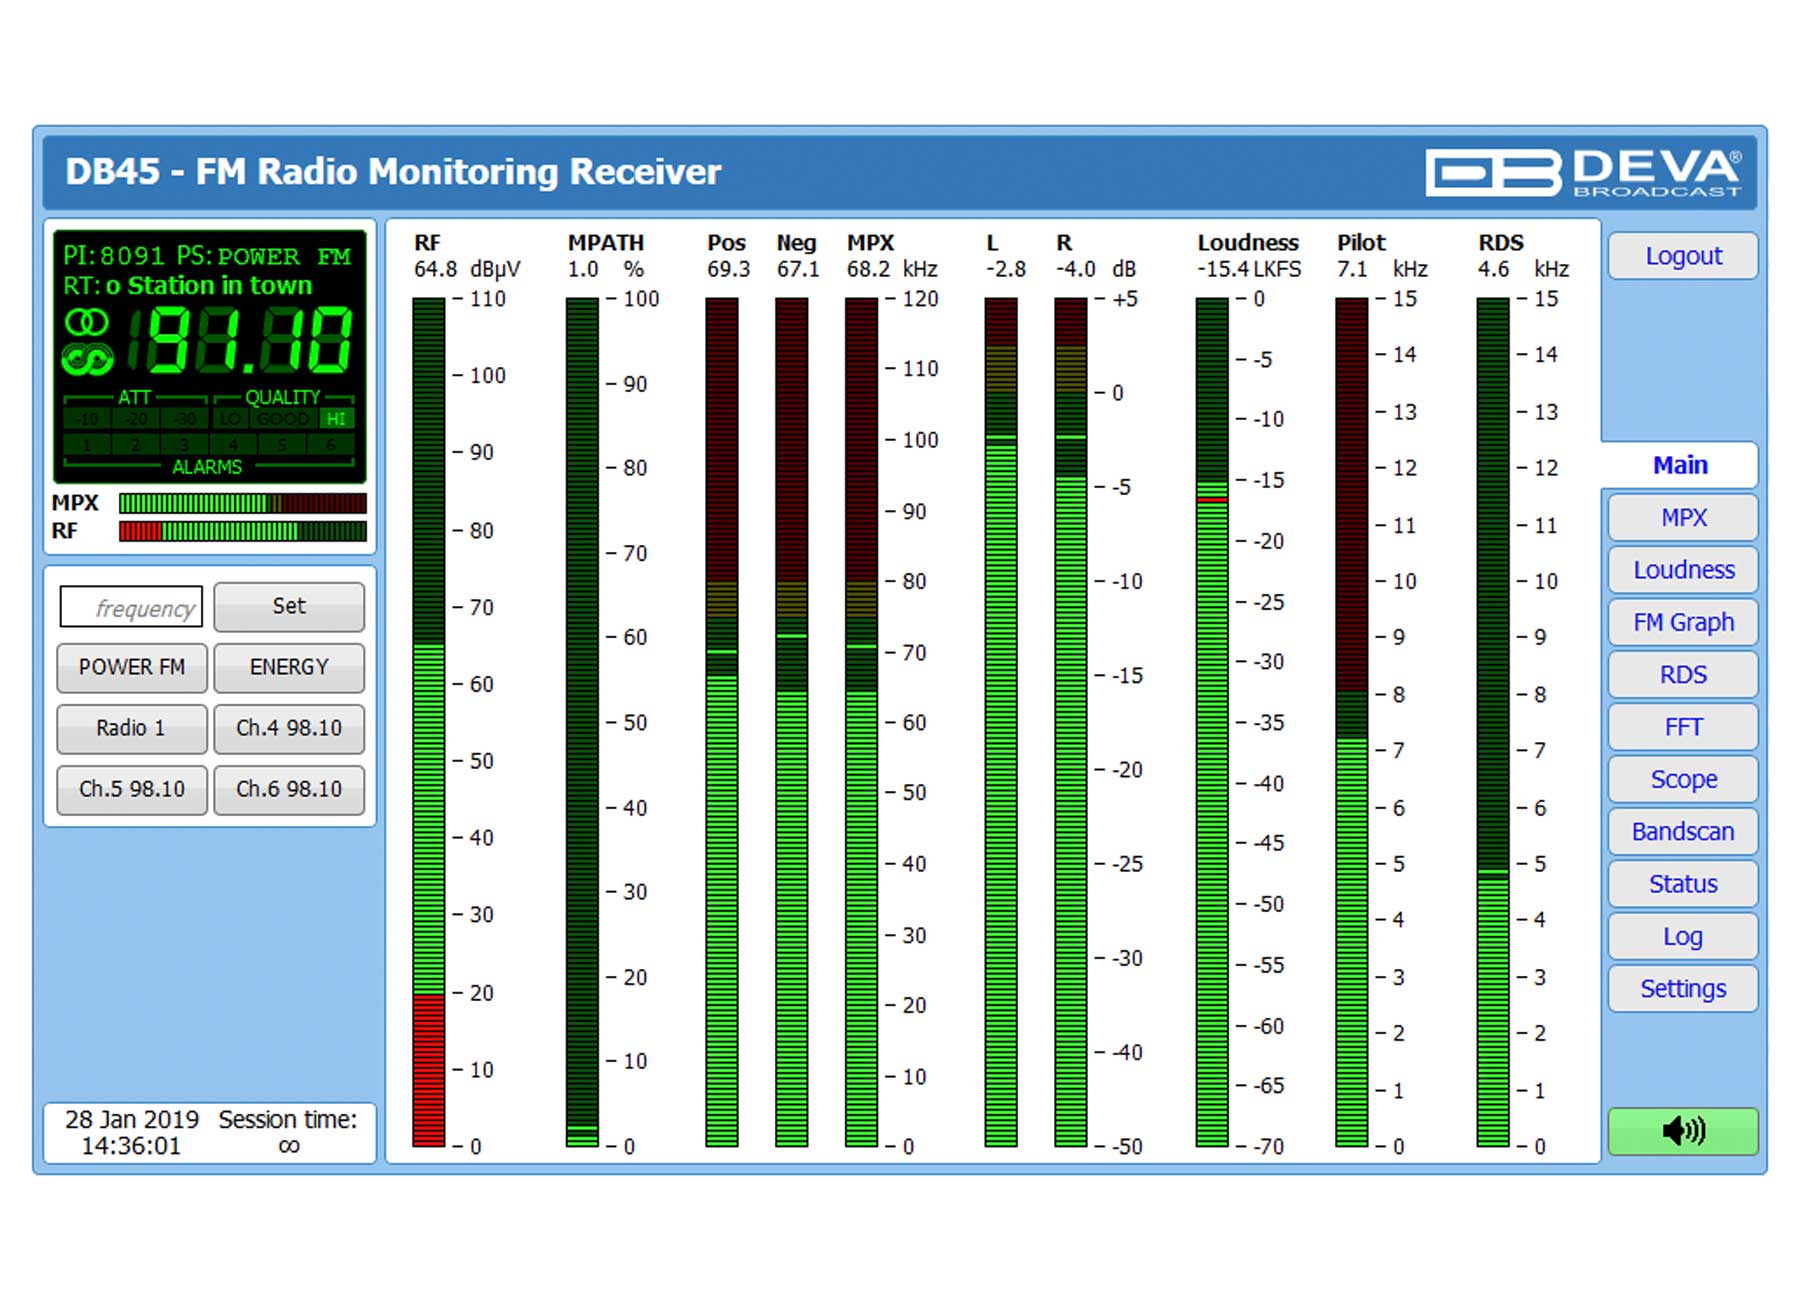1800x1300 pixels.
Task: Open the Status tab
Action: [1683, 884]
